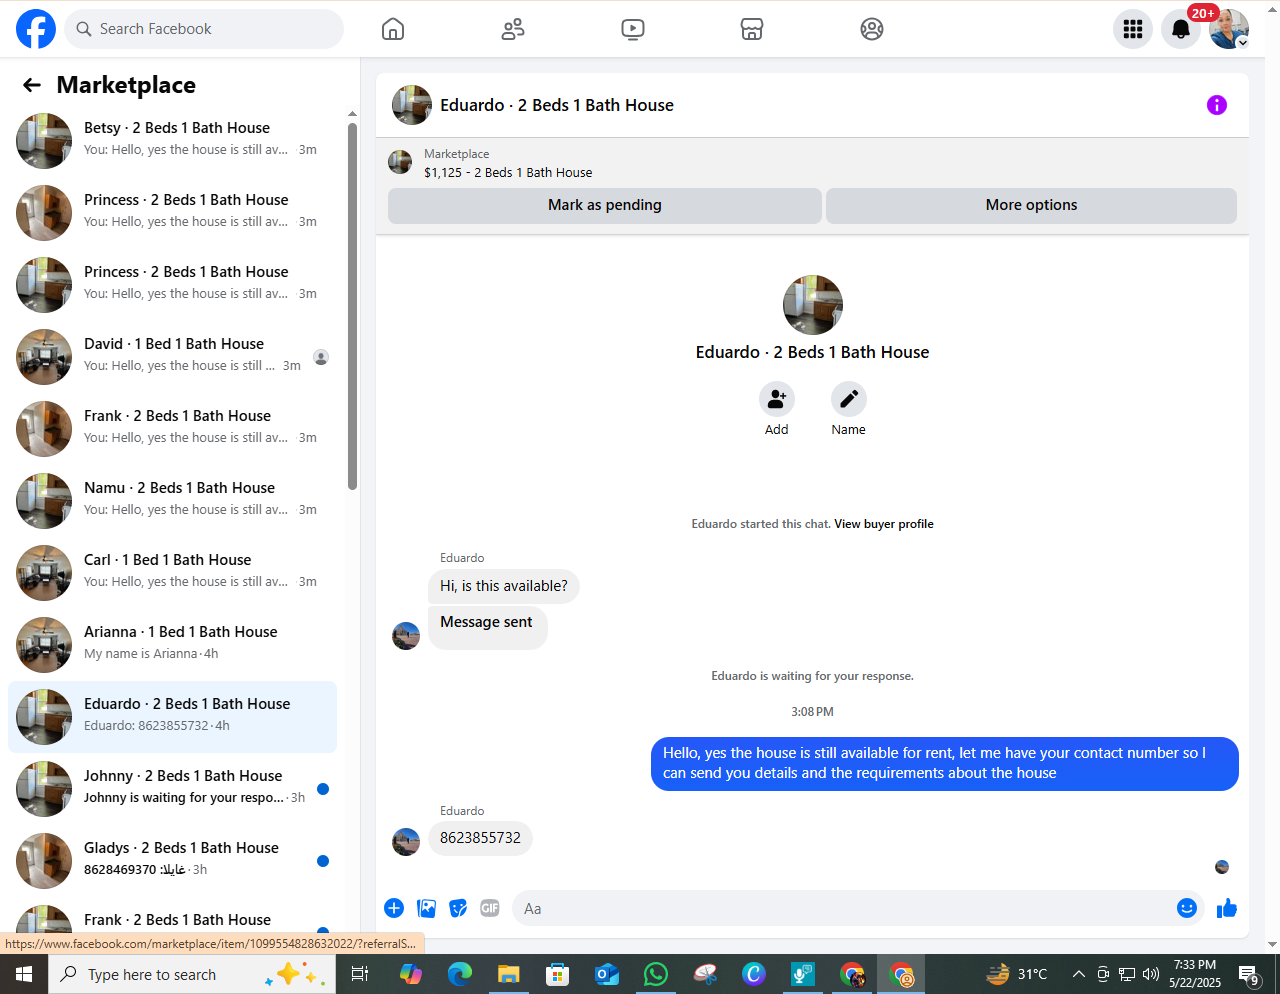This screenshot has width=1280, height=994.
Task: Open Namu's 2 Beds 1 Bath House chat
Action: pyautogui.click(x=172, y=501)
